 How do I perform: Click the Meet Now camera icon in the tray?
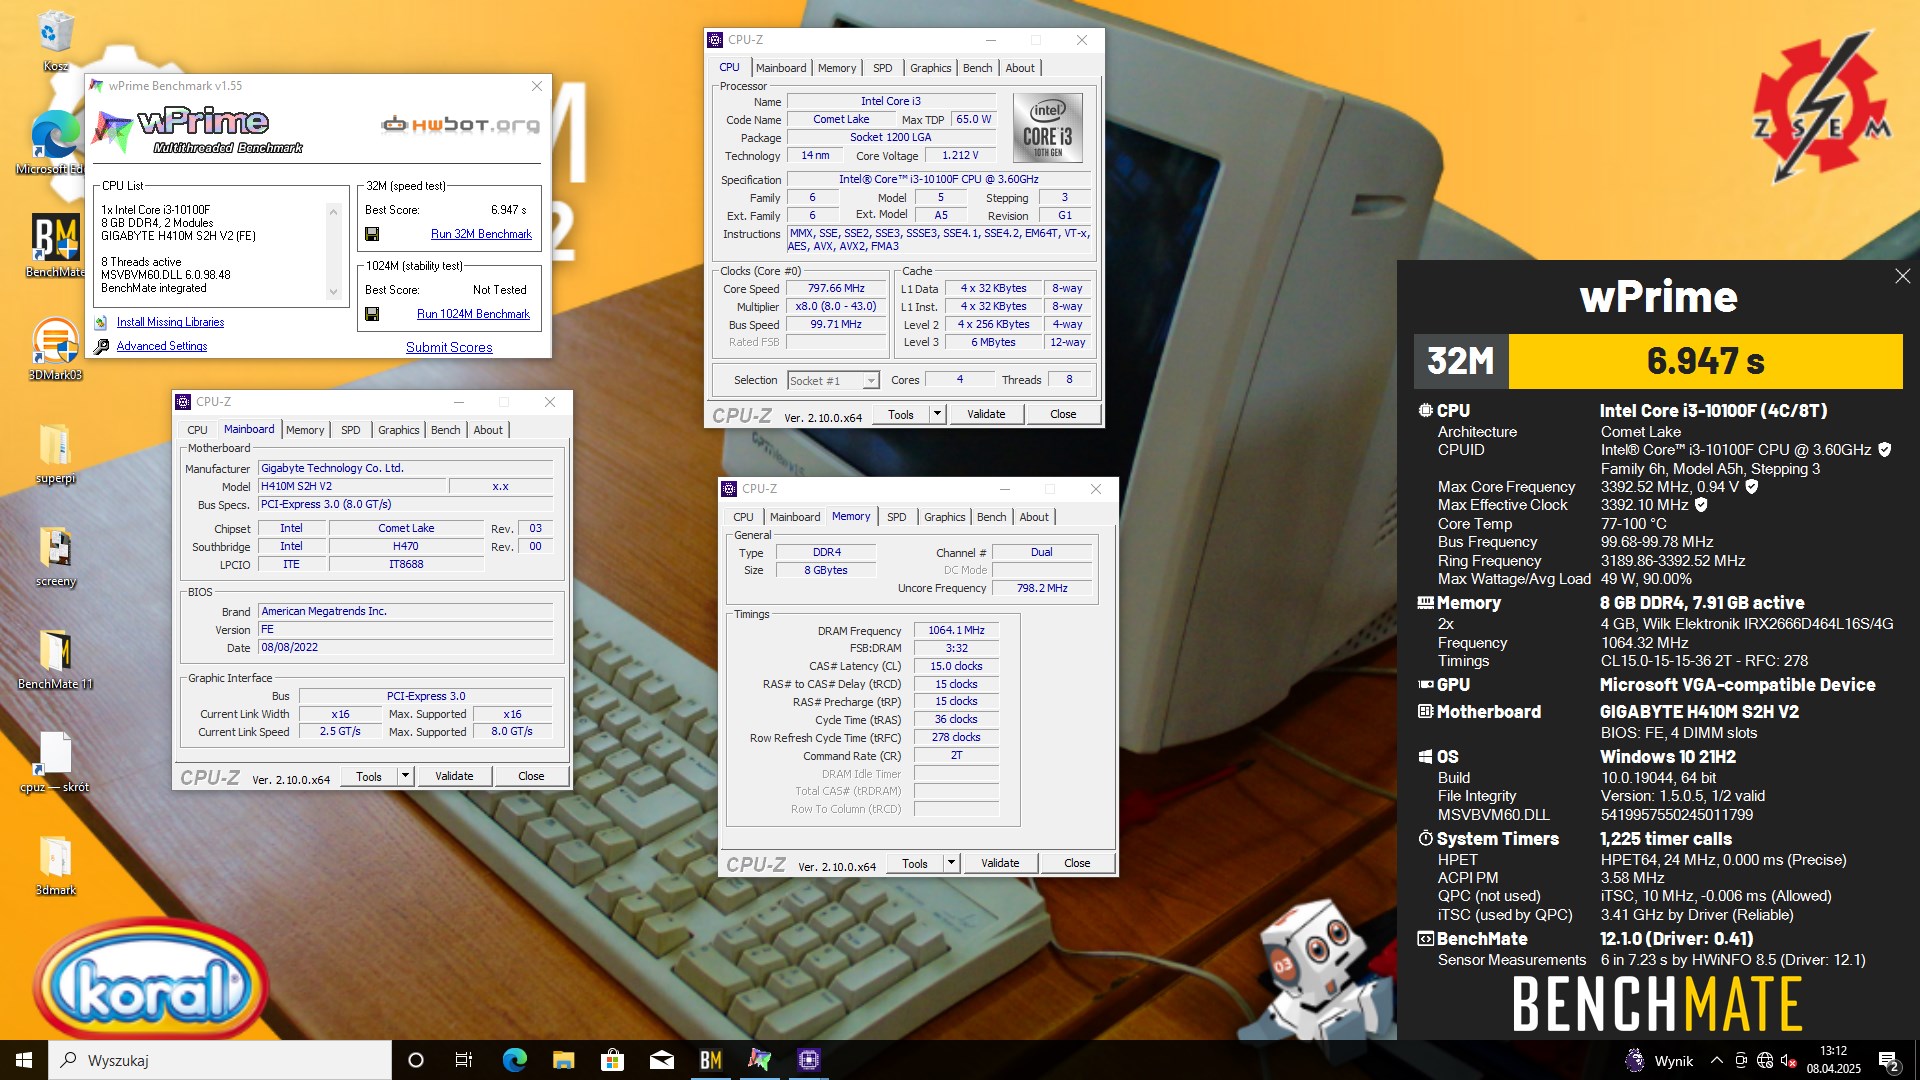(x=1741, y=1061)
